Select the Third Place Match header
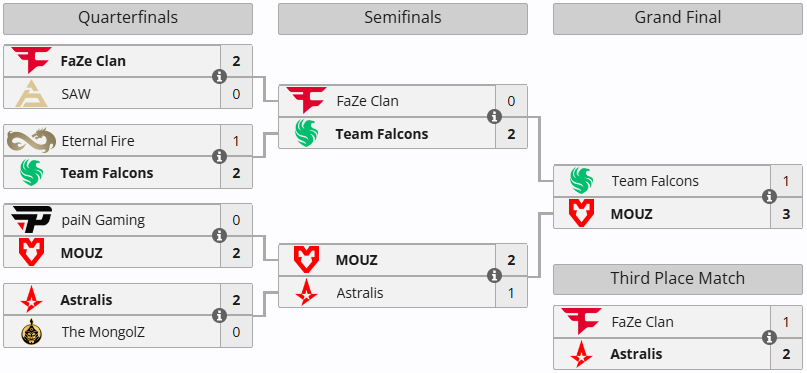Image resolution: width=807 pixels, height=373 pixels. click(678, 279)
